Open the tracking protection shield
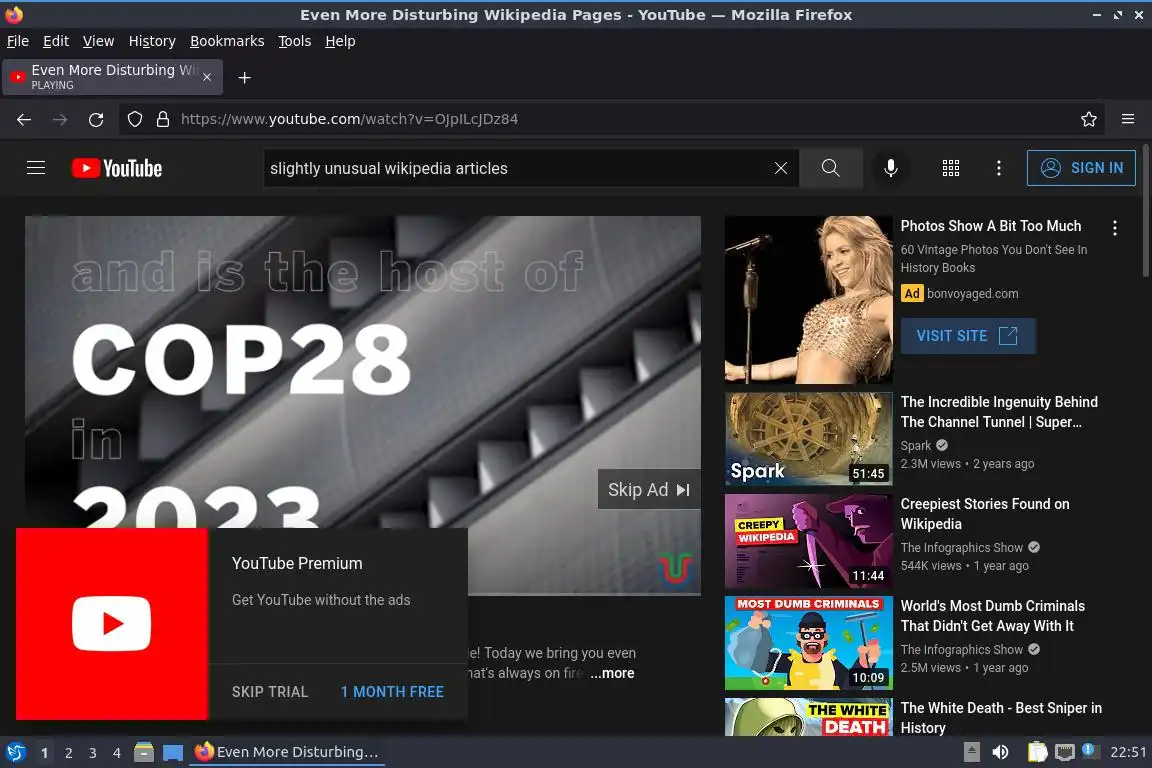The width and height of the screenshot is (1152, 768). [x=134, y=119]
